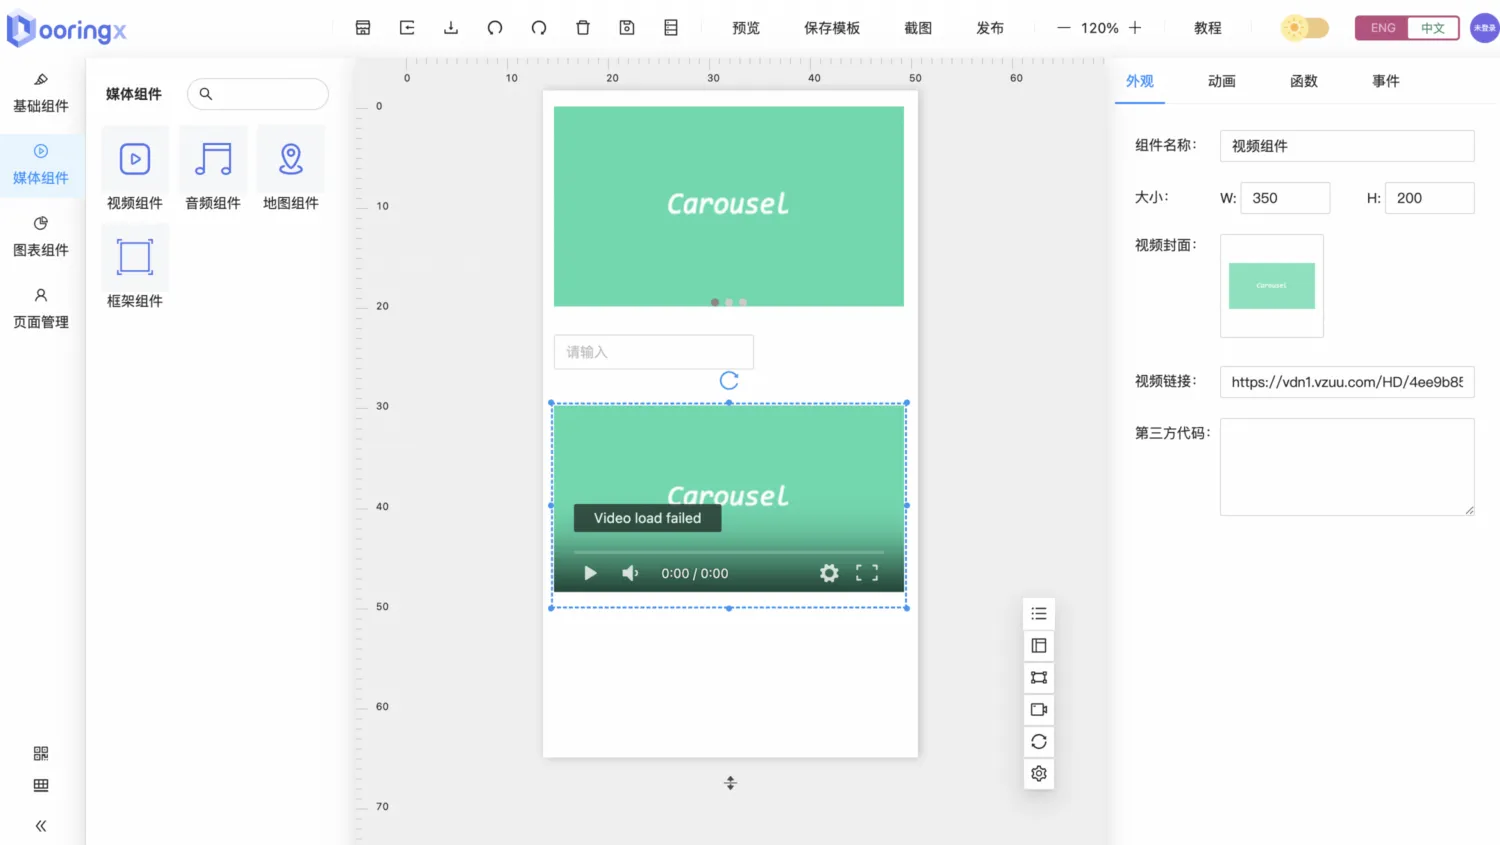Select the audio component icon
The width and height of the screenshot is (1500, 845).
[x=213, y=159]
